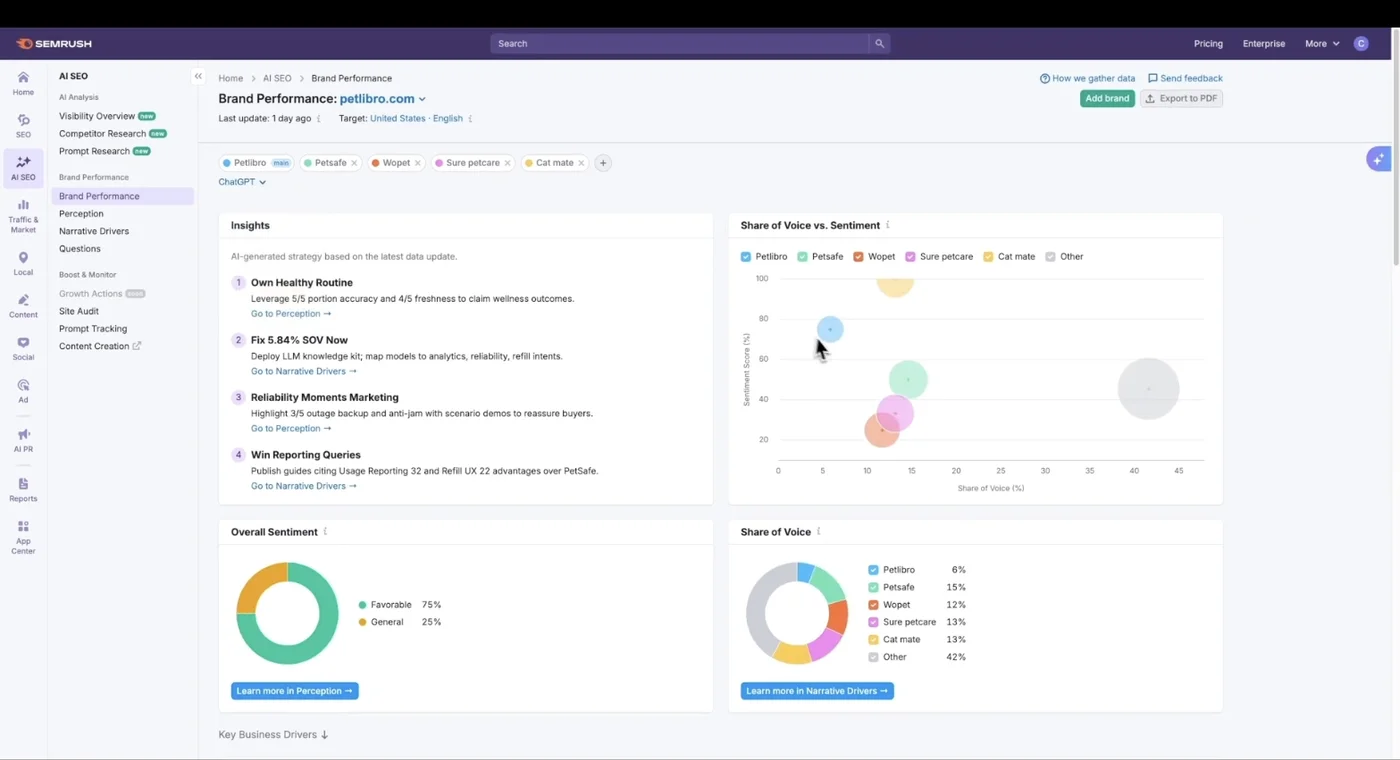Uncheck Sure petcare in bubble chart legend
This screenshot has width=1400, height=760.
click(910, 257)
